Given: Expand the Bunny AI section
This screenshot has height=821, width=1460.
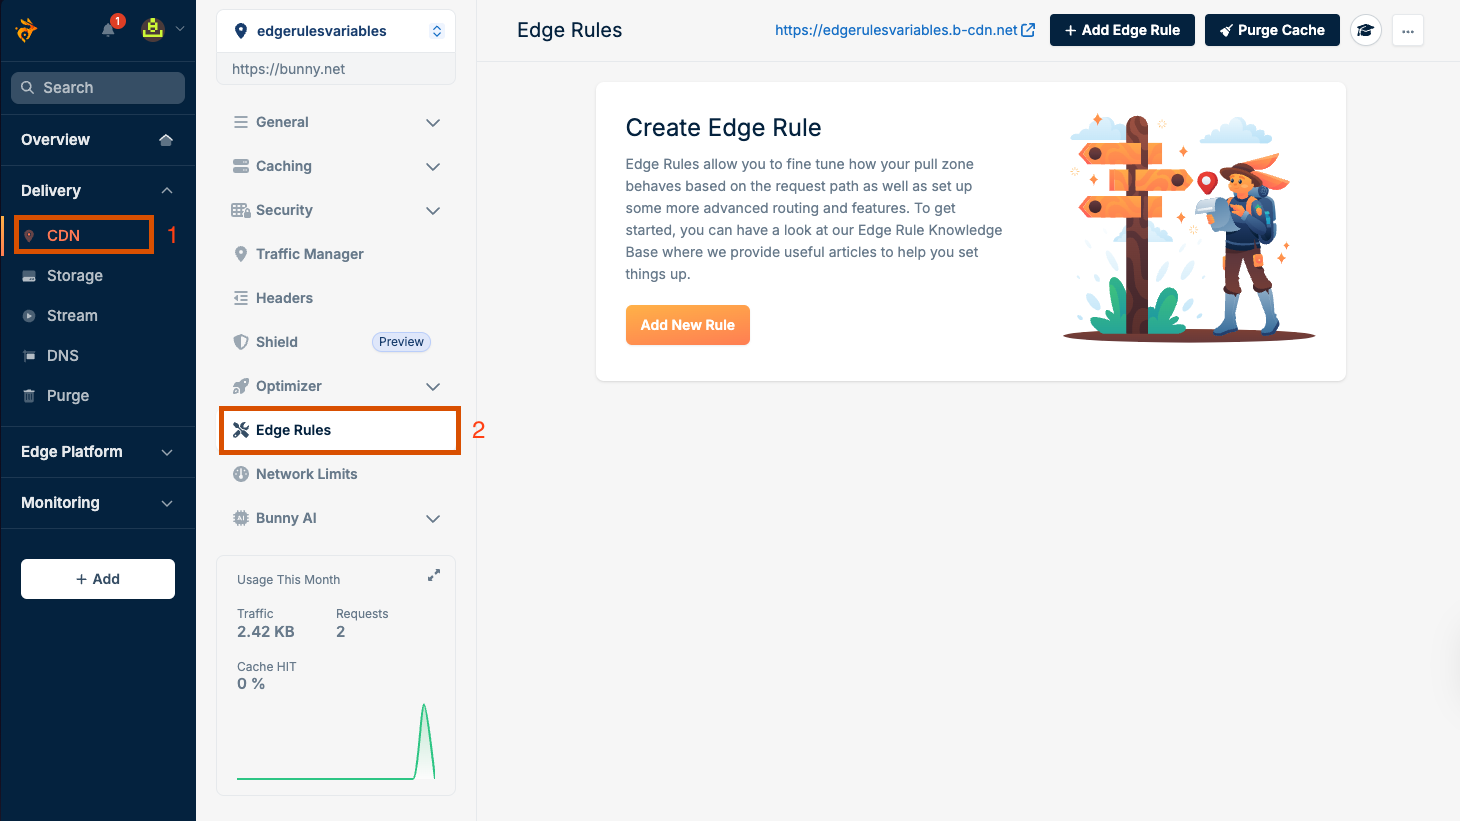Looking at the screenshot, I should click(336, 518).
